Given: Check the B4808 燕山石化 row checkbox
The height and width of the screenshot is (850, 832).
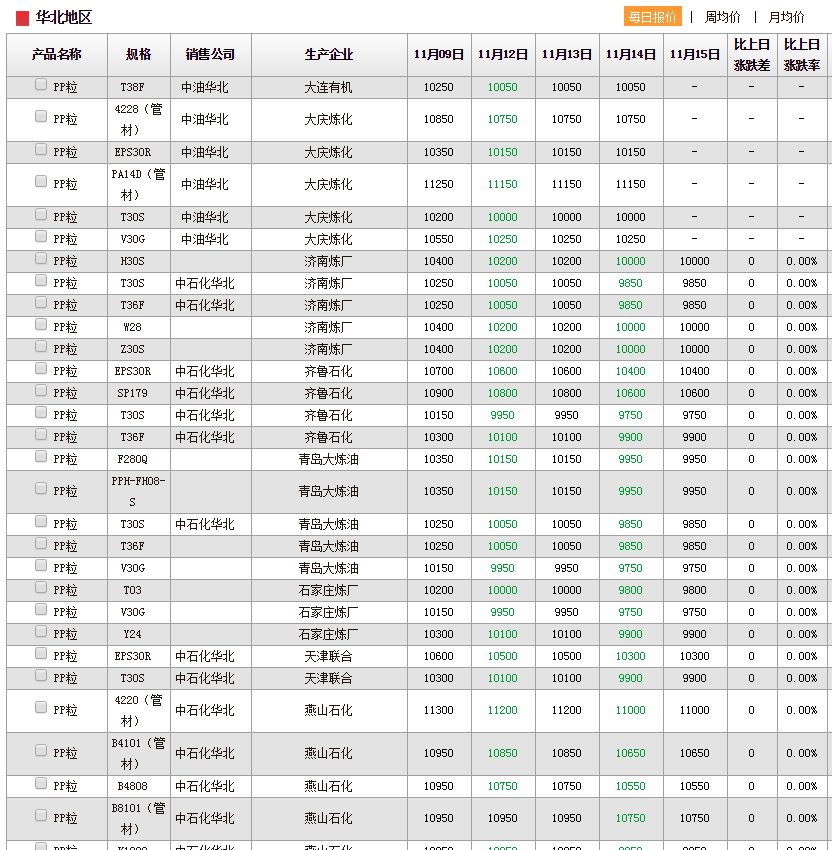Looking at the screenshot, I should pyautogui.click(x=41, y=784).
